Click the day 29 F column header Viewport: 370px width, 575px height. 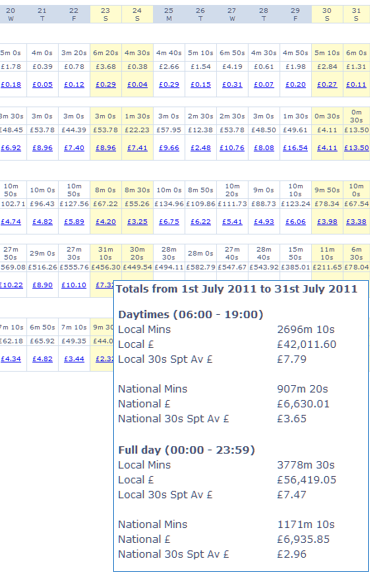(296, 14)
